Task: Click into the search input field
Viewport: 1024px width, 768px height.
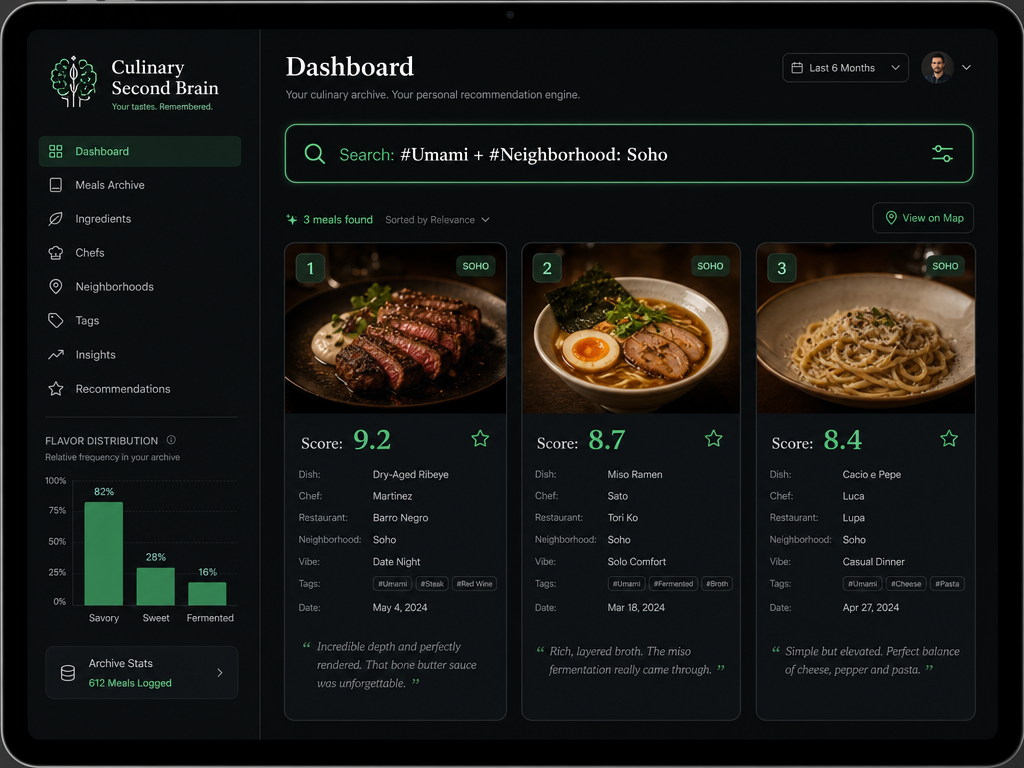Action: [x=629, y=154]
